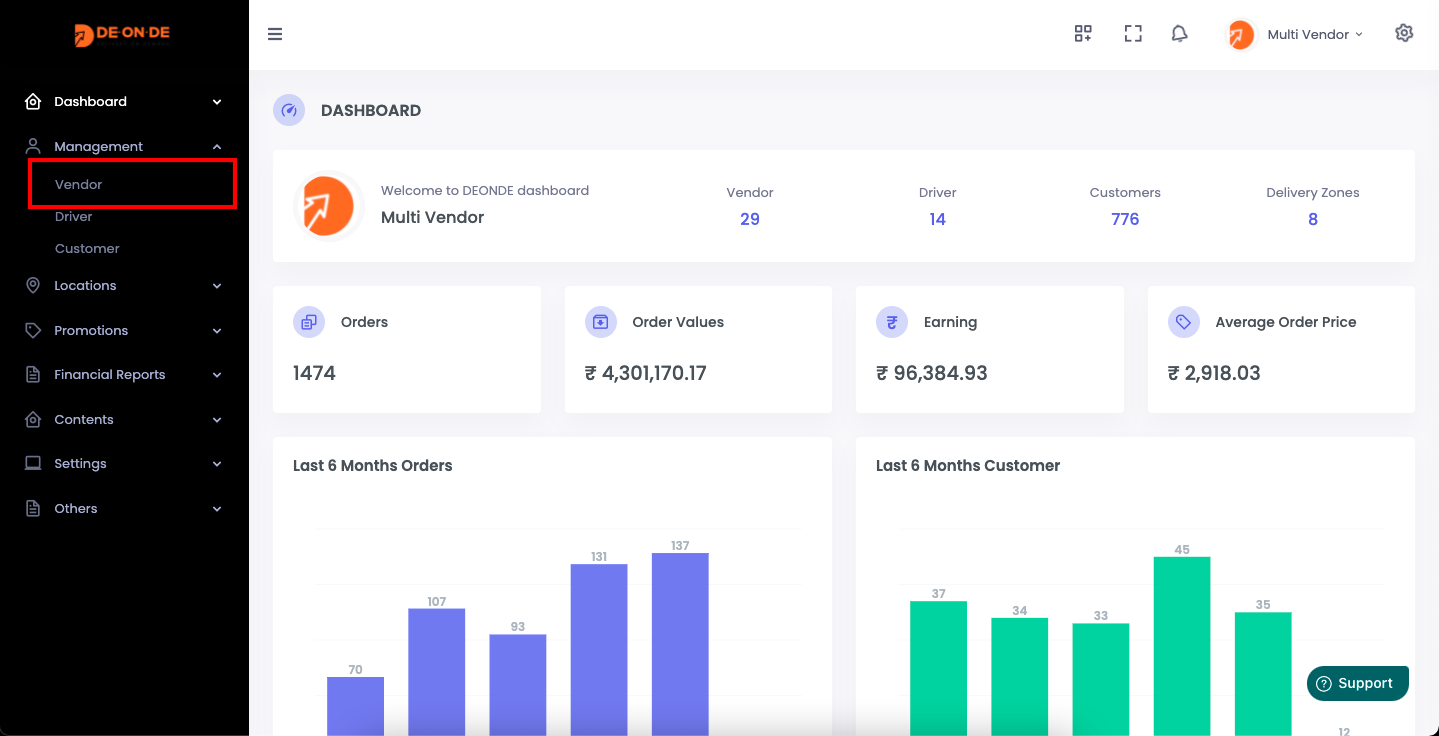Click the Last 6 Months Customer heading

(x=967, y=466)
